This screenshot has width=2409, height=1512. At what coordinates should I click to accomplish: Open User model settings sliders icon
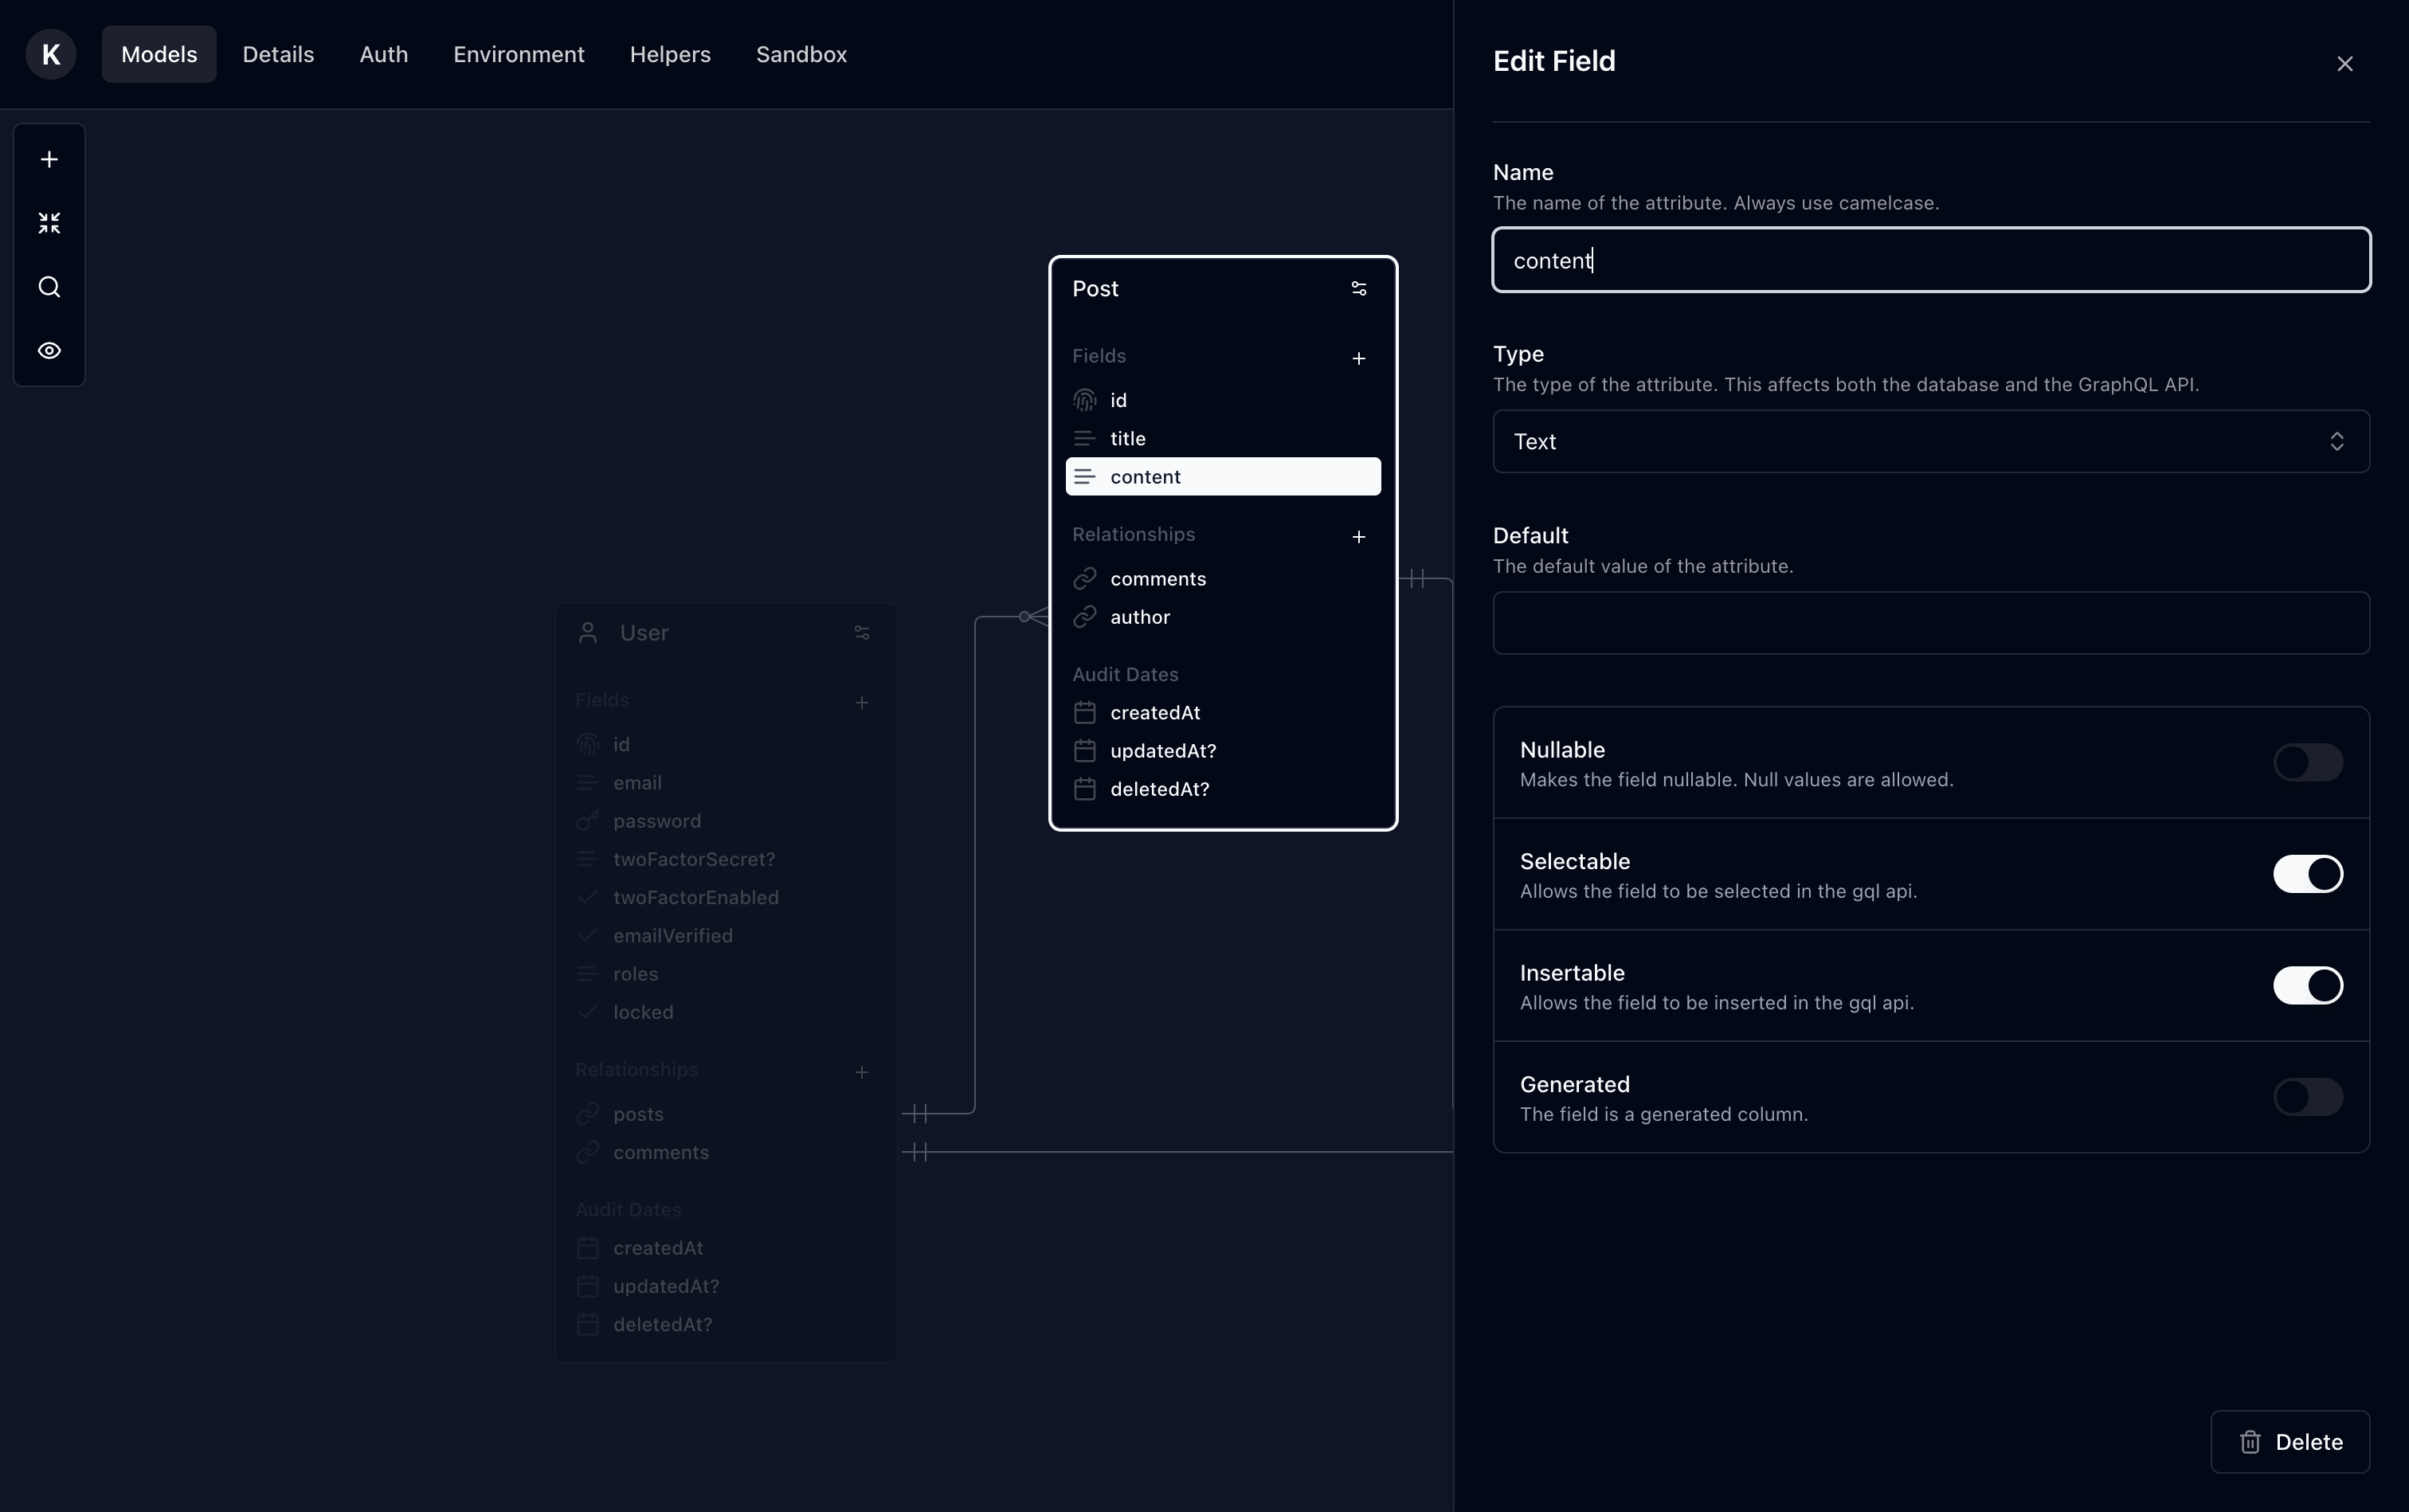(861, 633)
